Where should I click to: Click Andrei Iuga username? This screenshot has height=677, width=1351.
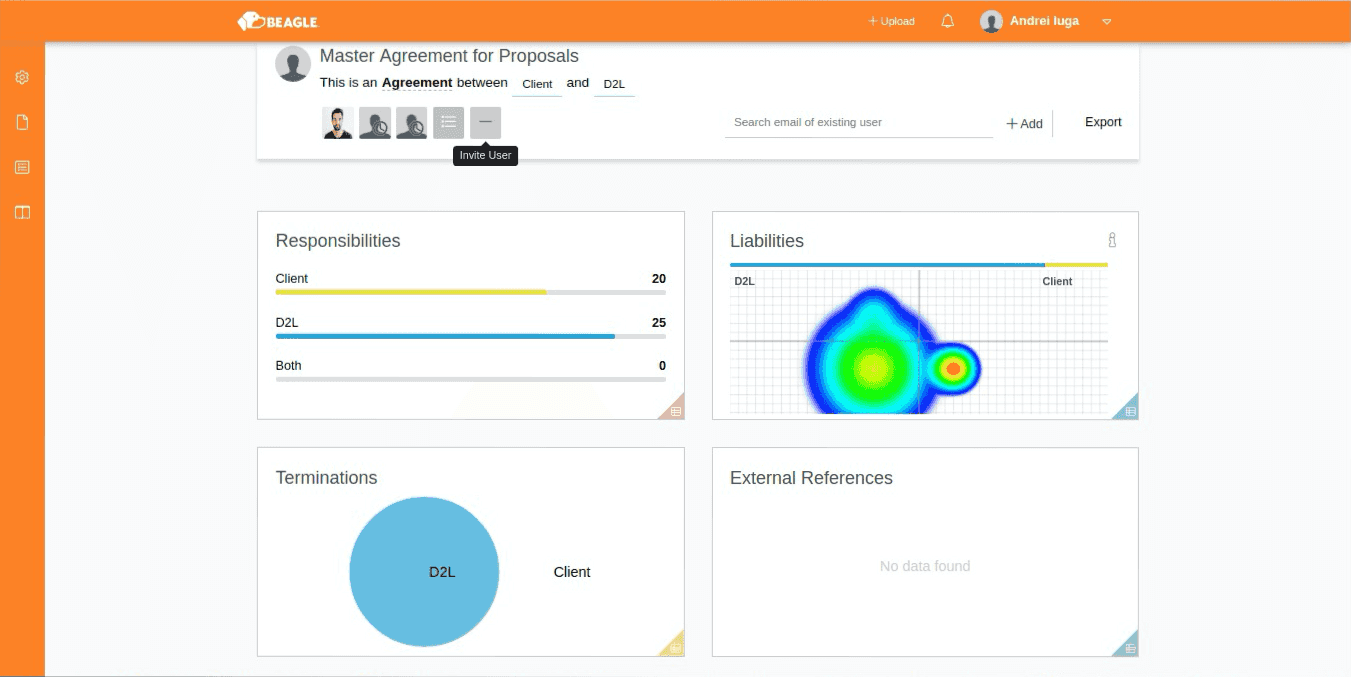[1044, 21]
